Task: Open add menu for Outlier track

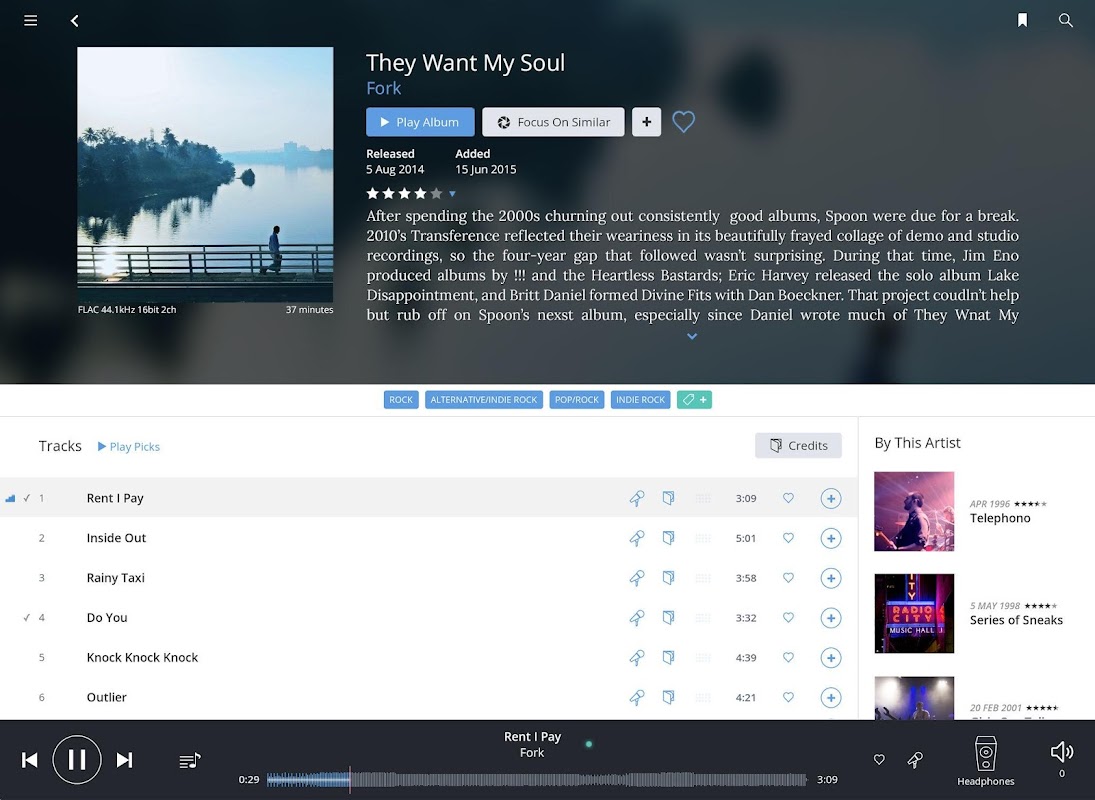Action: (x=830, y=697)
